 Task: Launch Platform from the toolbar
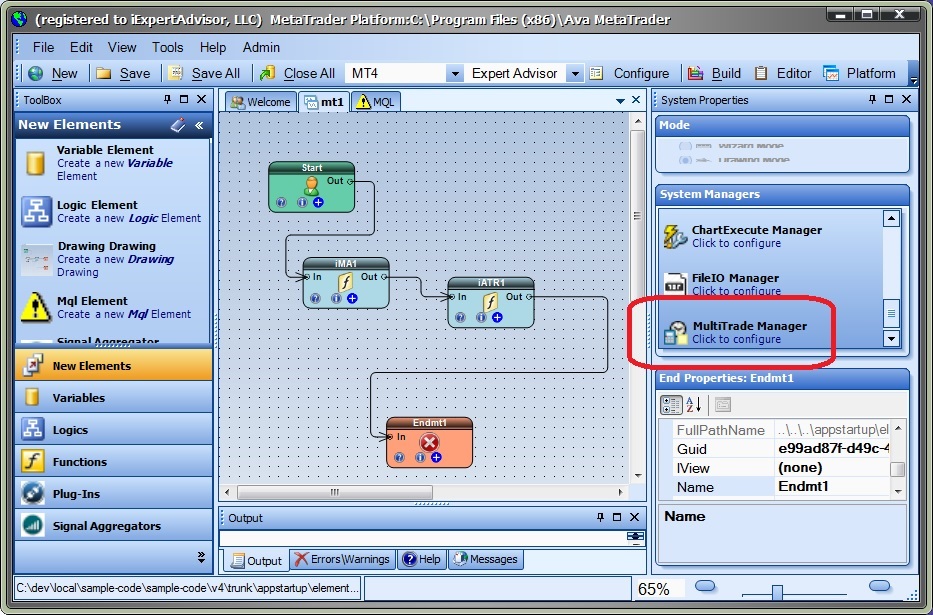click(x=859, y=73)
